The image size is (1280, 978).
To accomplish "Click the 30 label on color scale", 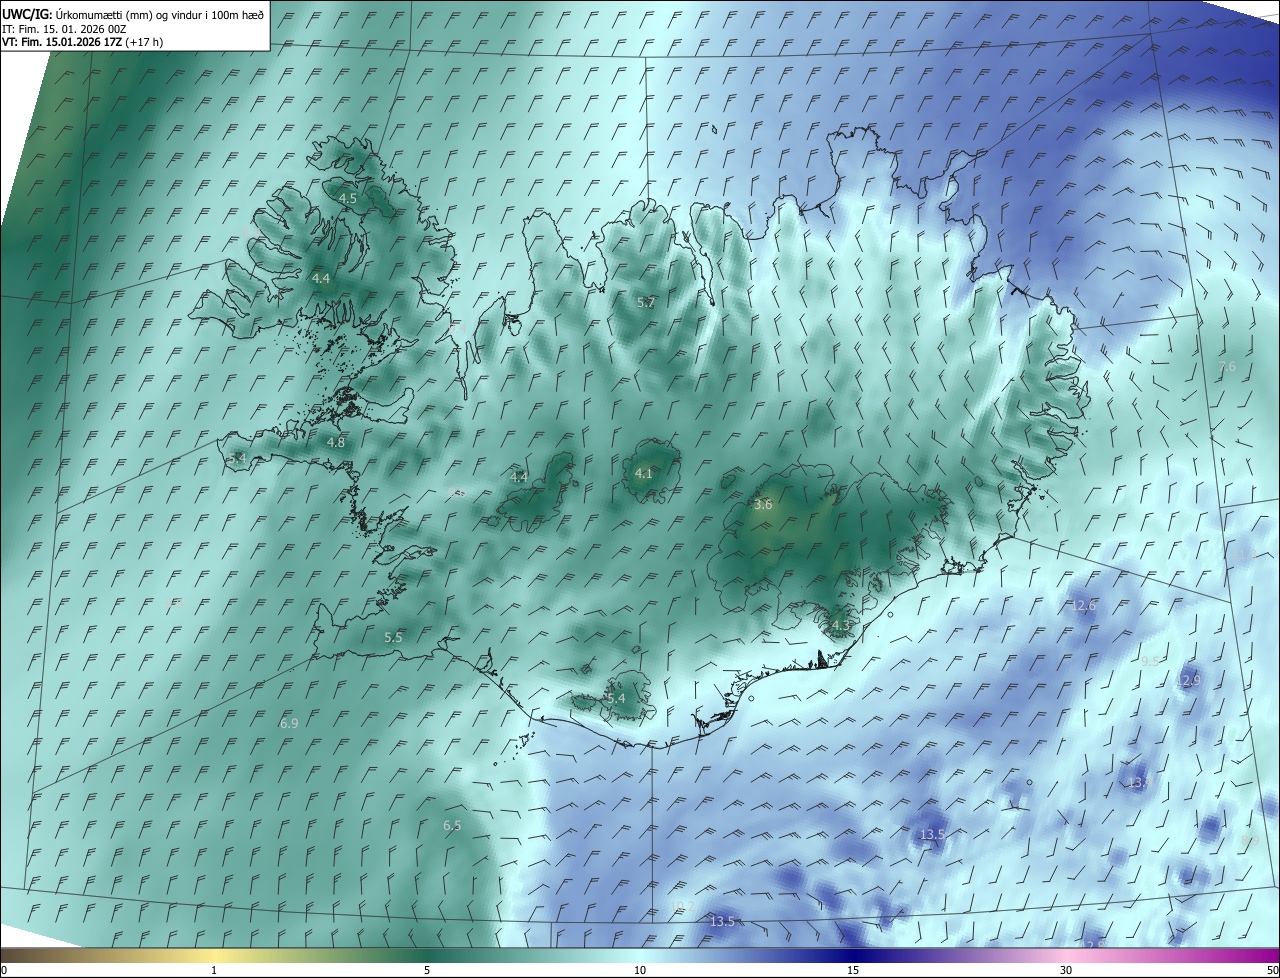I will pyautogui.click(x=1066, y=971).
